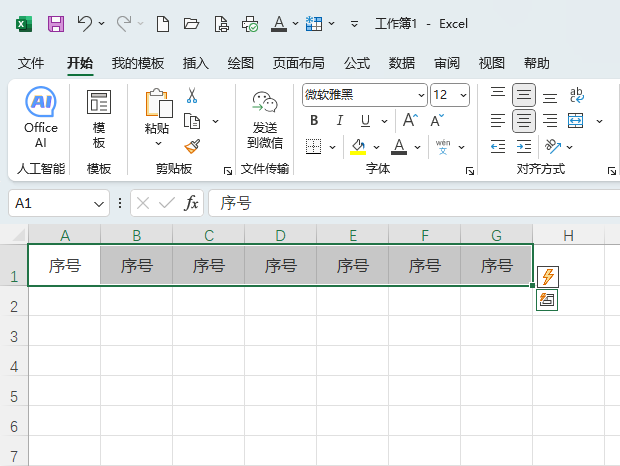
Task: Apply yellow fill color to cells
Action: (358, 147)
